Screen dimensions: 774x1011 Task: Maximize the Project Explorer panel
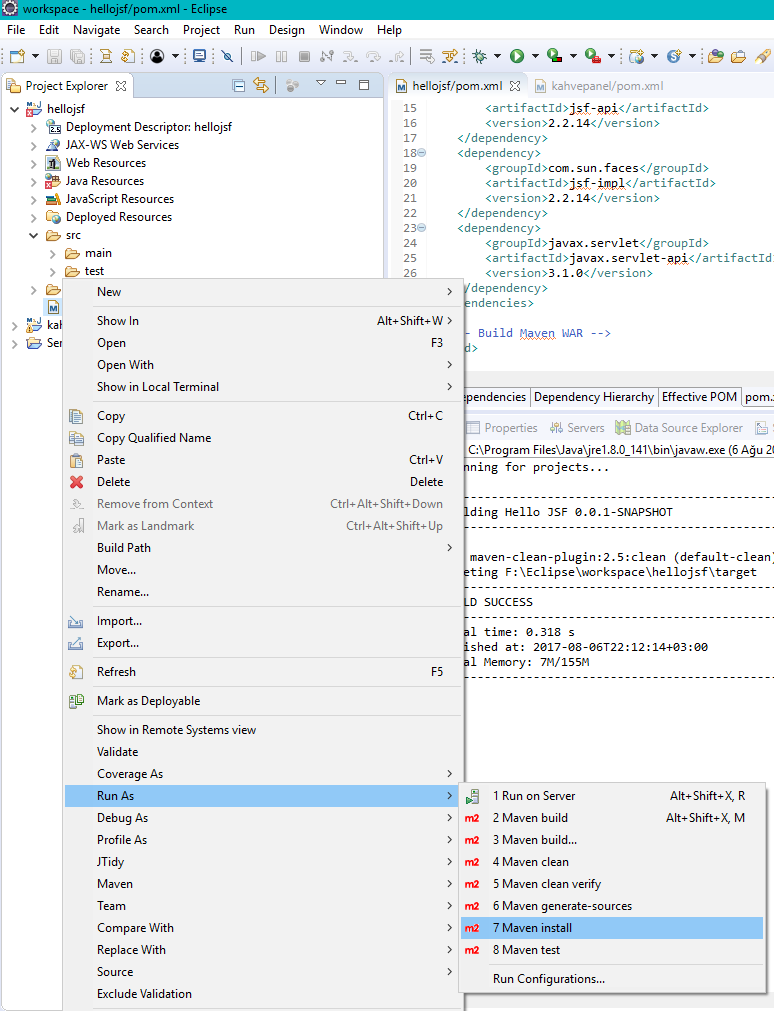[x=364, y=85]
